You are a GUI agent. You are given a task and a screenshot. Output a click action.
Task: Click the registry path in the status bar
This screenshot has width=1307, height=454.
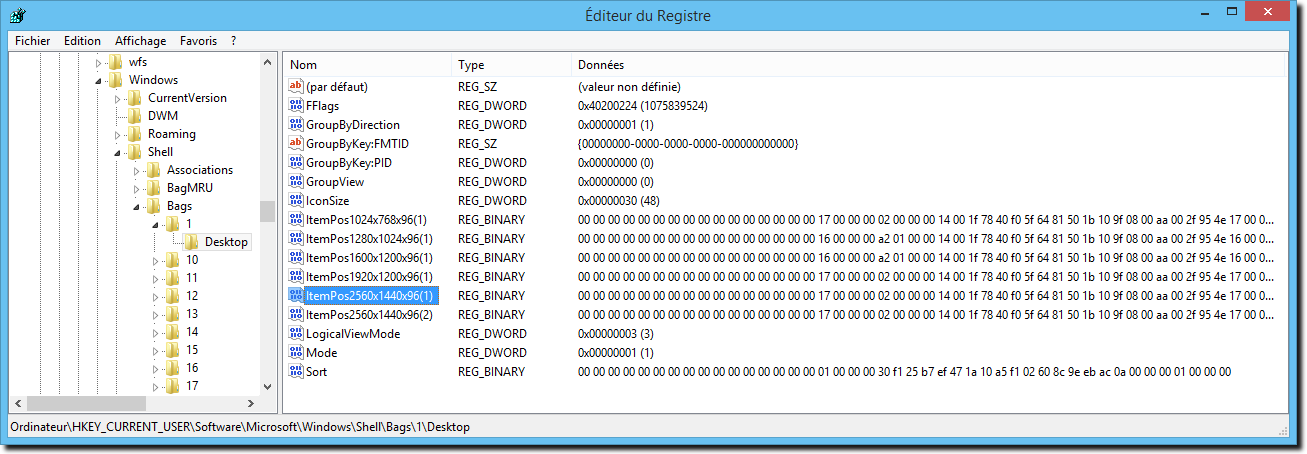(x=240, y=427)
